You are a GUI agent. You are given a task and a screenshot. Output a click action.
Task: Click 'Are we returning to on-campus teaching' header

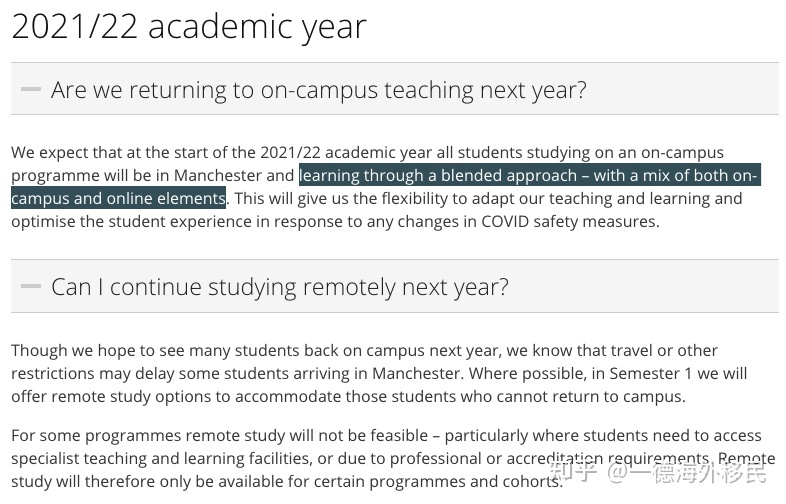(x=319, y=90)
